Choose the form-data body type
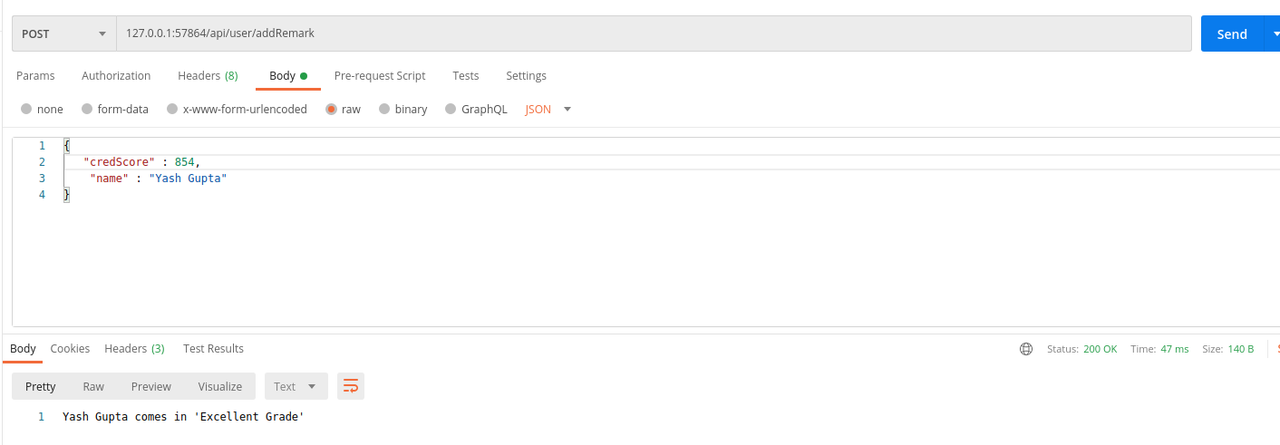 [115, 109]
